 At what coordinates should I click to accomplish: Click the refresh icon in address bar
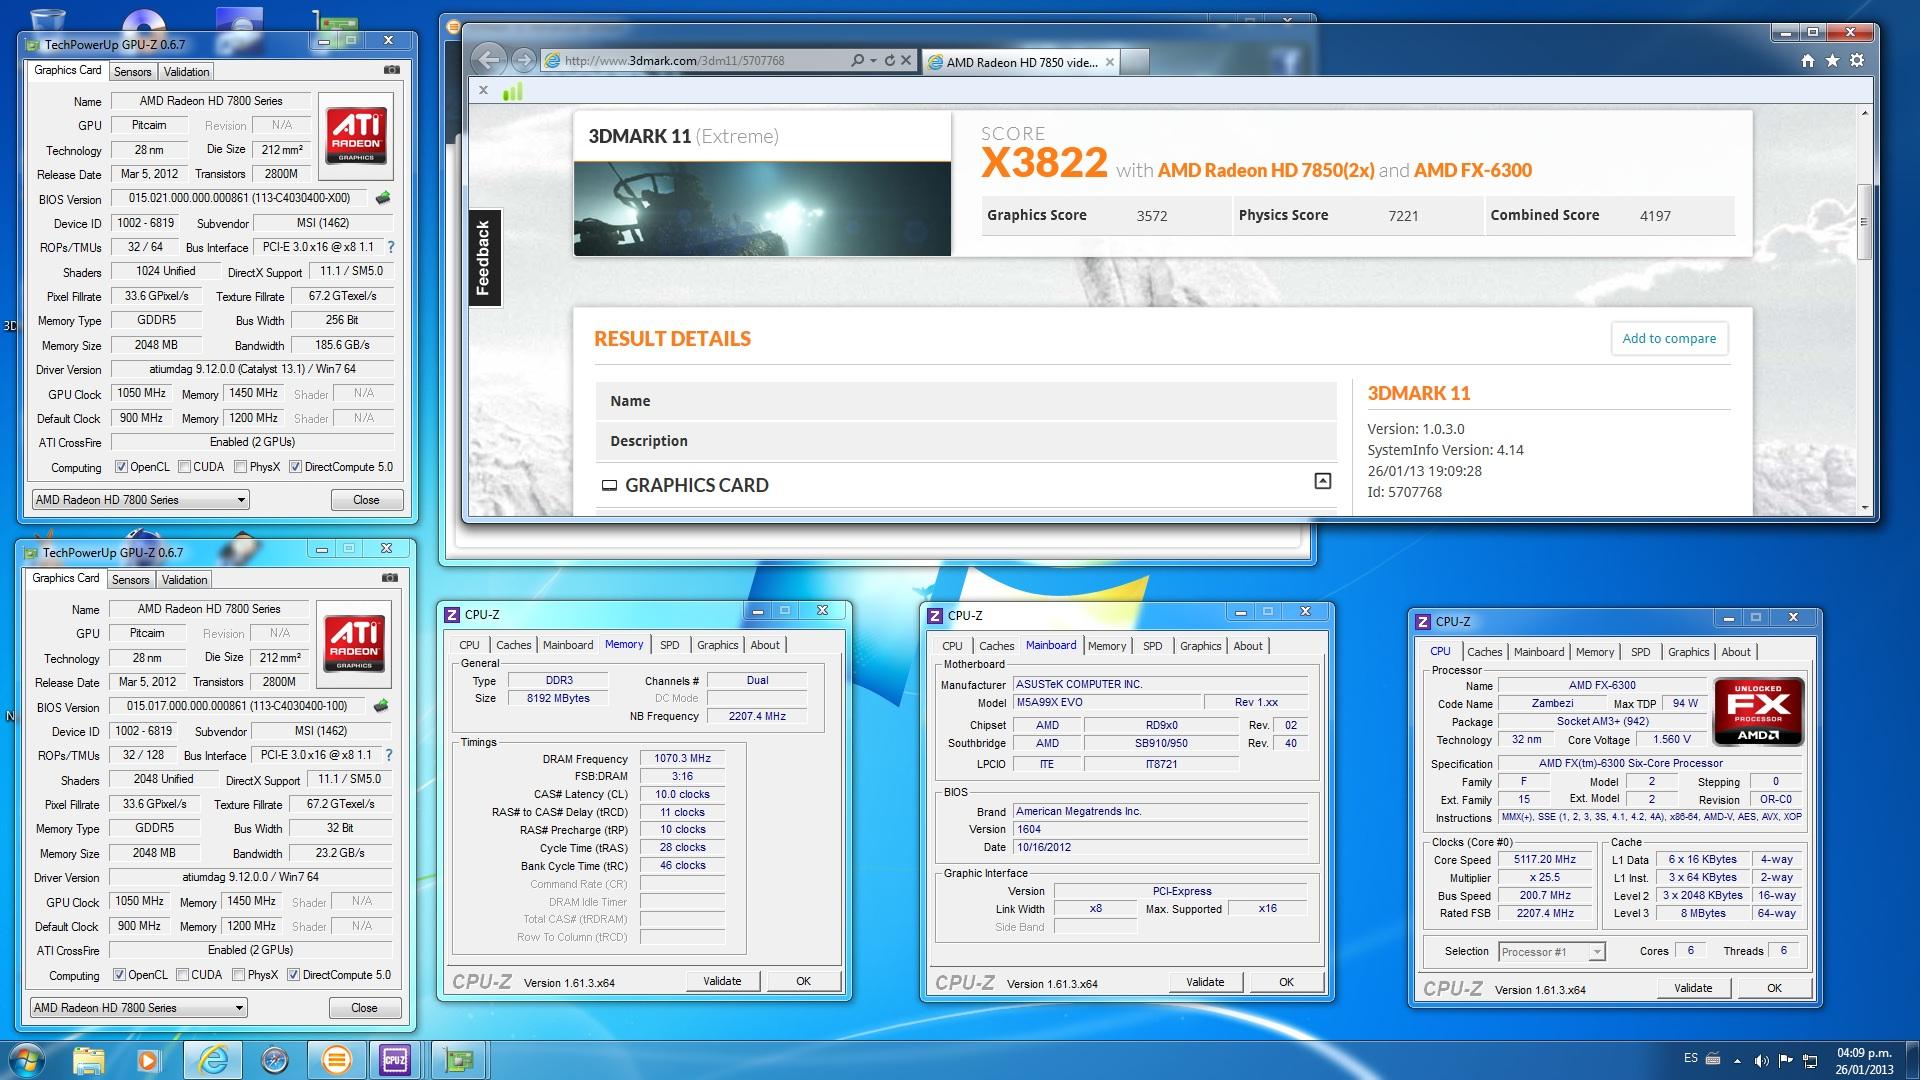pyautogui.click(x=889, y=60)
